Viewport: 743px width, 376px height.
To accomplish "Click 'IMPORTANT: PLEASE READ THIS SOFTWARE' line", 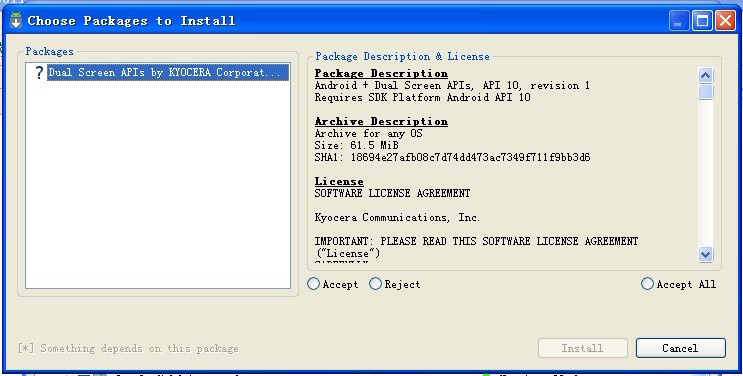I will click(476, 241).
